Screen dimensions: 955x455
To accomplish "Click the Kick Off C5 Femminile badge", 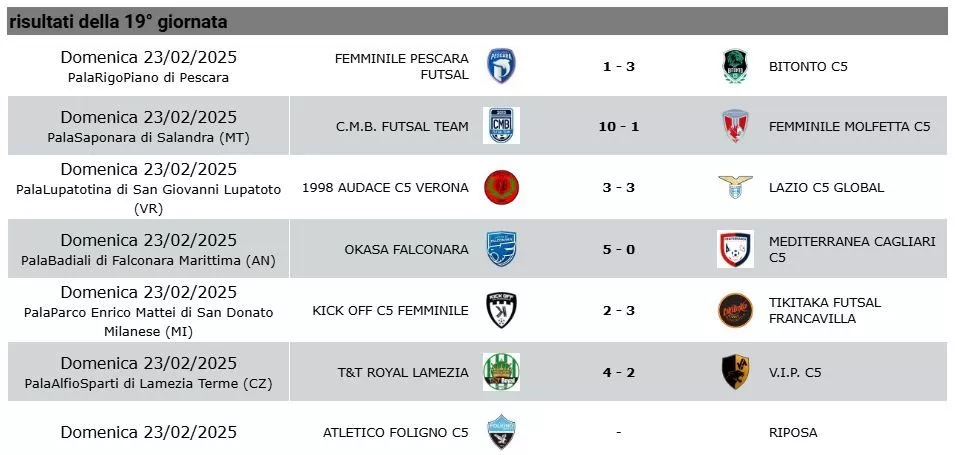I will [x=501, y=310].
